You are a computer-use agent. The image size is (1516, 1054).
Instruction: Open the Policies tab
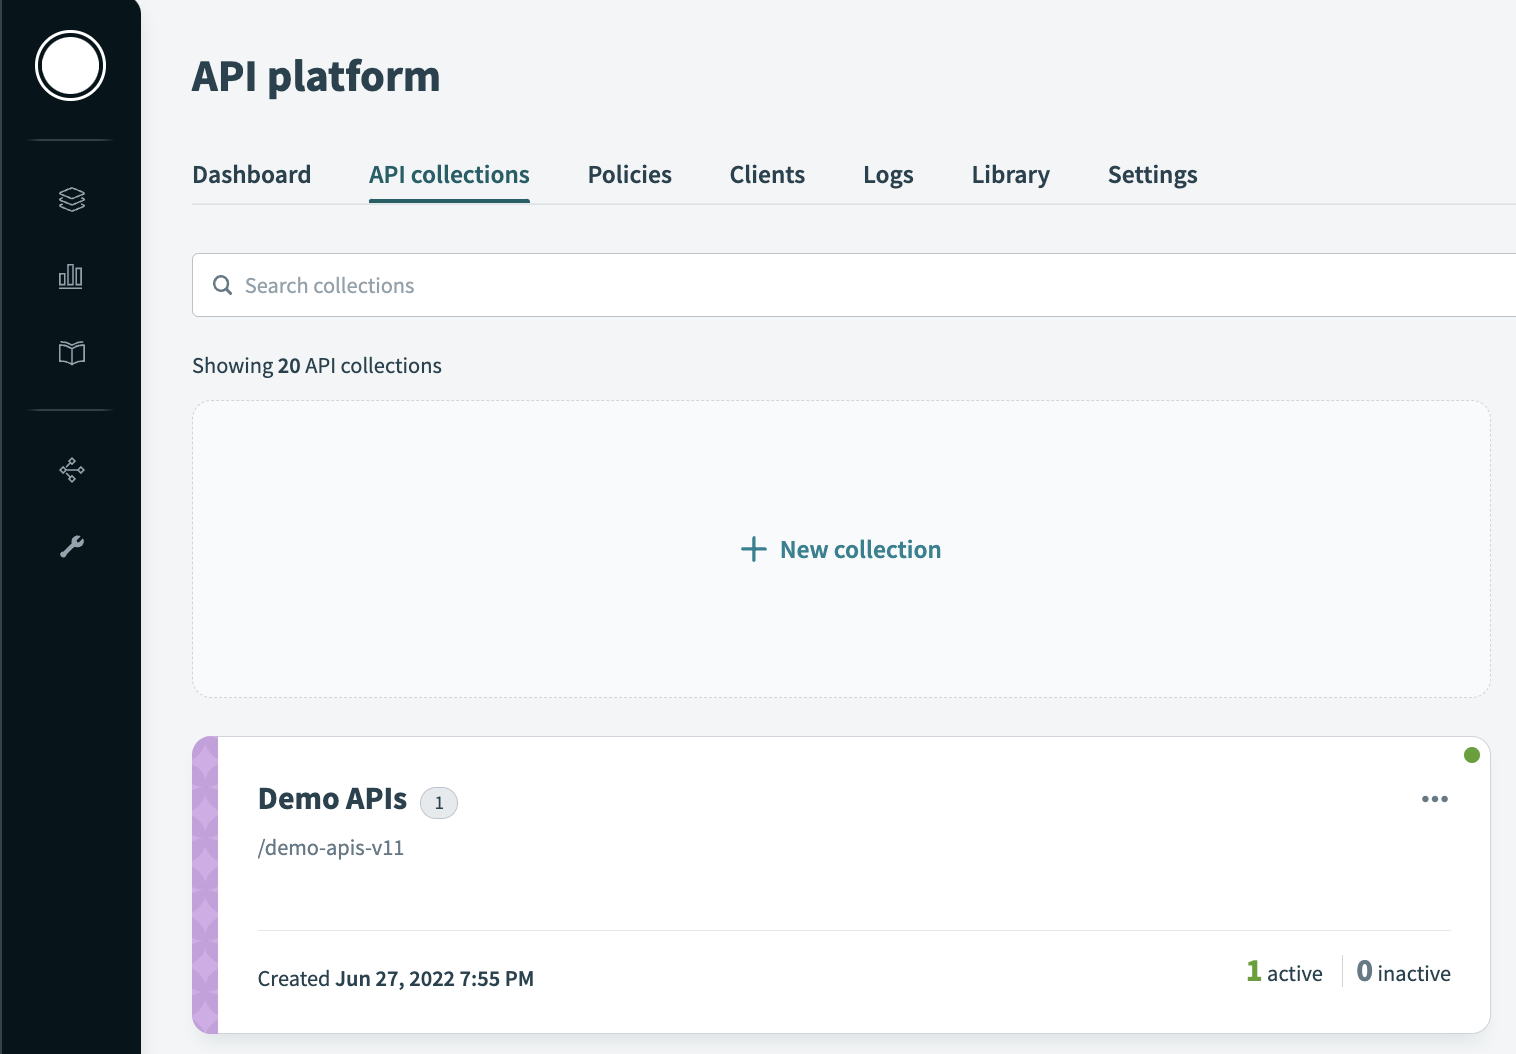[x=629, y=174]
